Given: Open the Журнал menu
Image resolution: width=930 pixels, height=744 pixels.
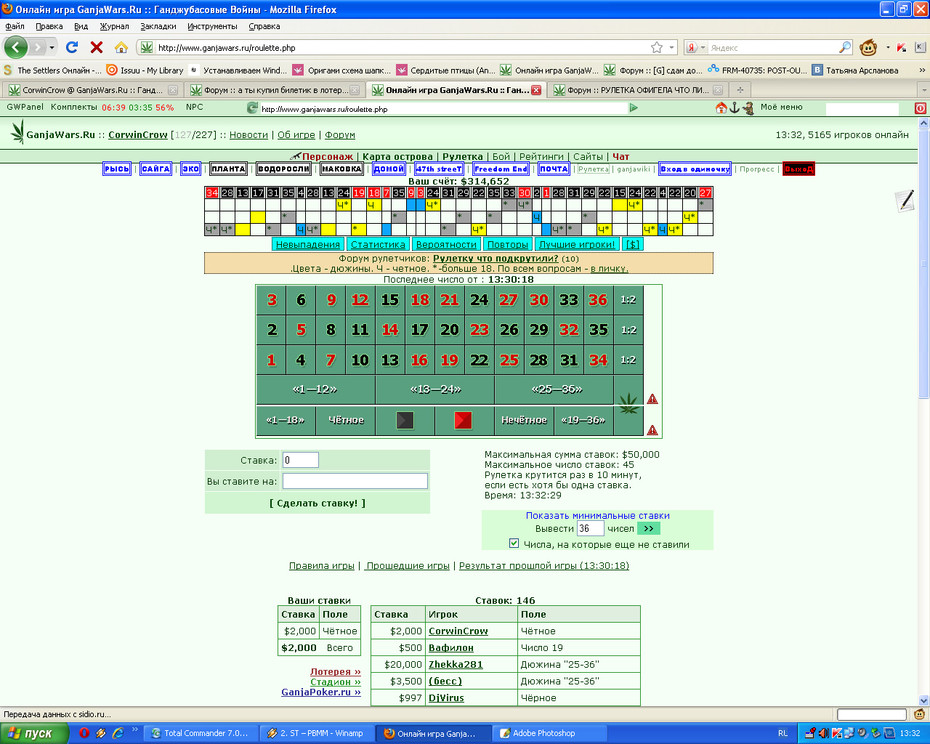Looking at the screenshot, I should point(114,26).
